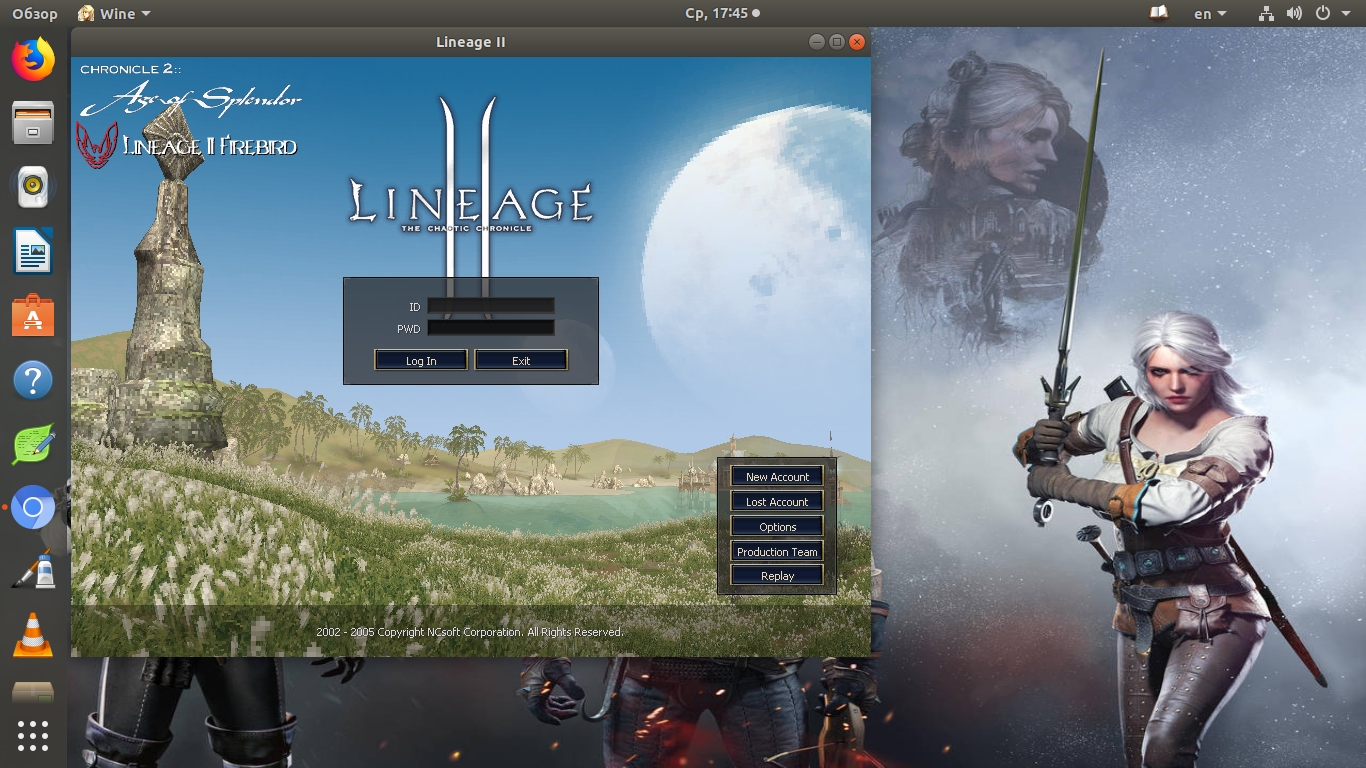Launch Firefox from the dock
Screen dimensions: 1366x768
click(33, 60)
